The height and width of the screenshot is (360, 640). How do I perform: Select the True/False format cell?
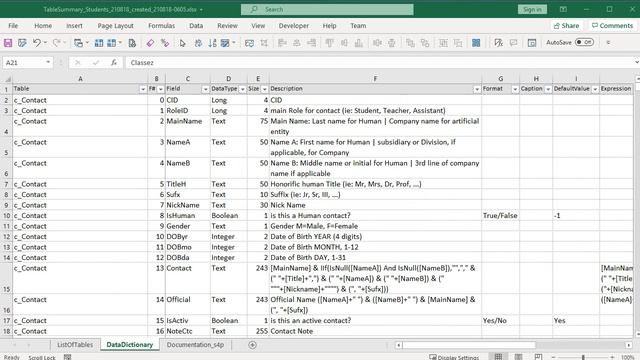click(x=500, y=216)
